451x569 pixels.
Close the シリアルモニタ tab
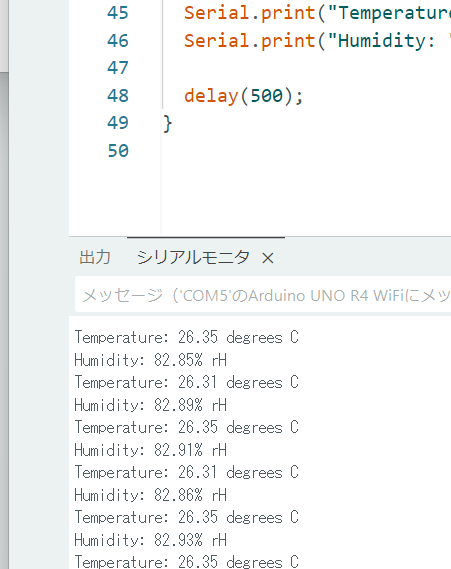coord(268,258)
